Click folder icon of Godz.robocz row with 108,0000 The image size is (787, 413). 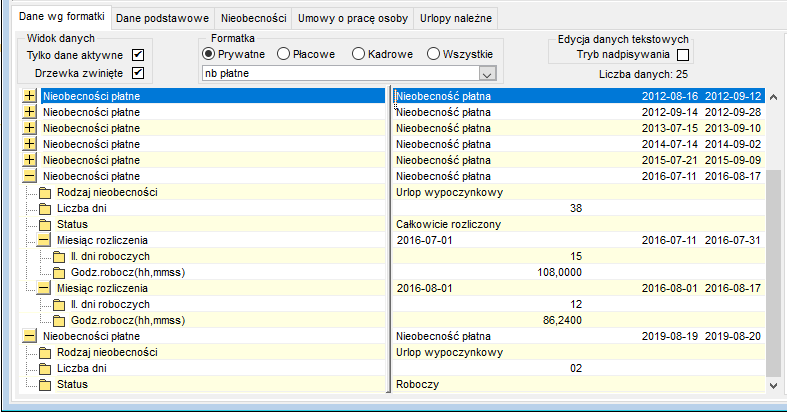click(59, 273)
